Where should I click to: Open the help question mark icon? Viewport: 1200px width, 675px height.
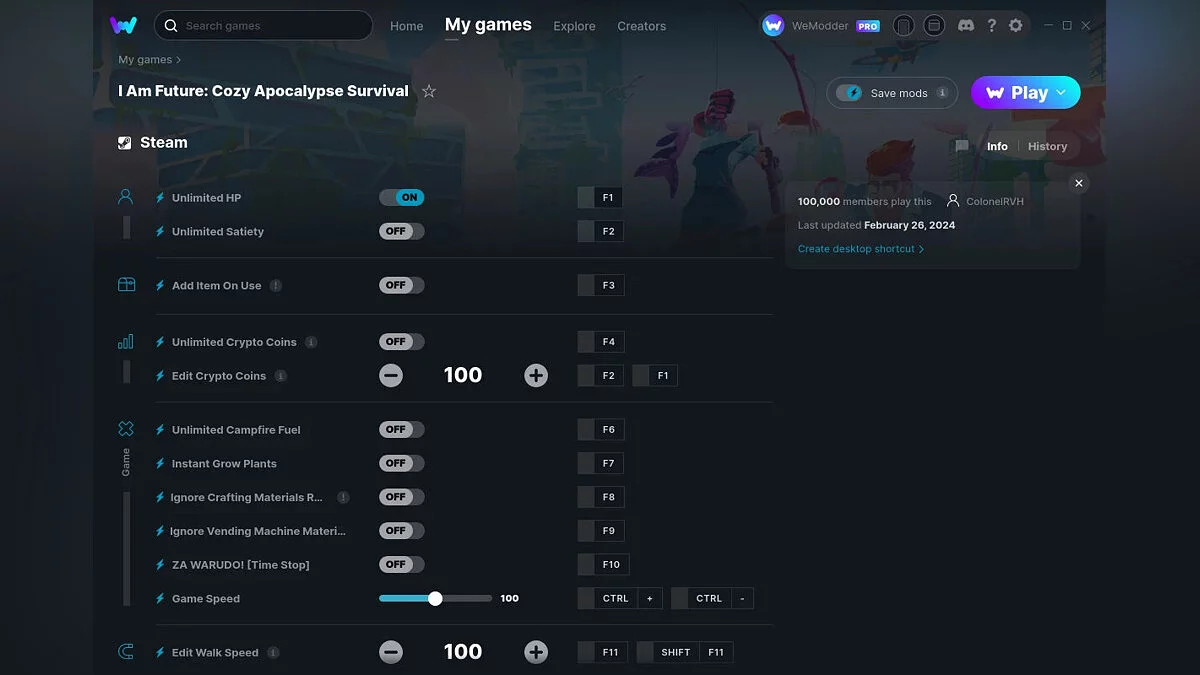click(991, 25)
